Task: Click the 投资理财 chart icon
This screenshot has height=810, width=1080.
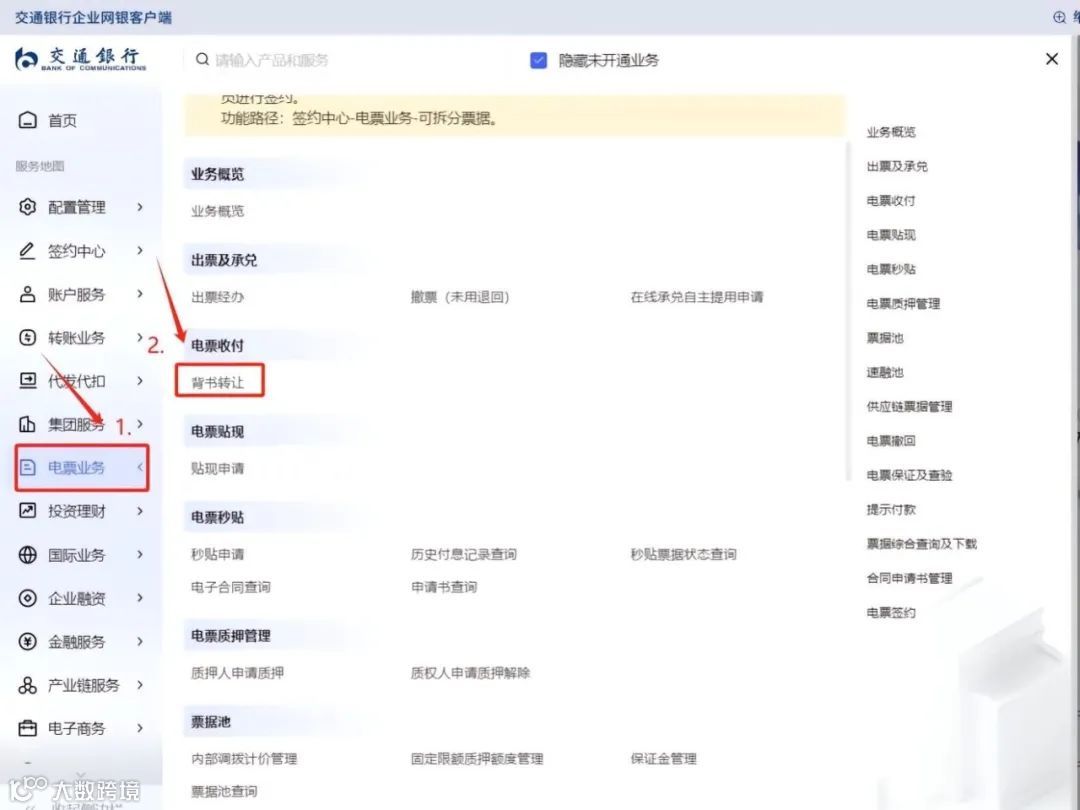Action: point(28,511)
